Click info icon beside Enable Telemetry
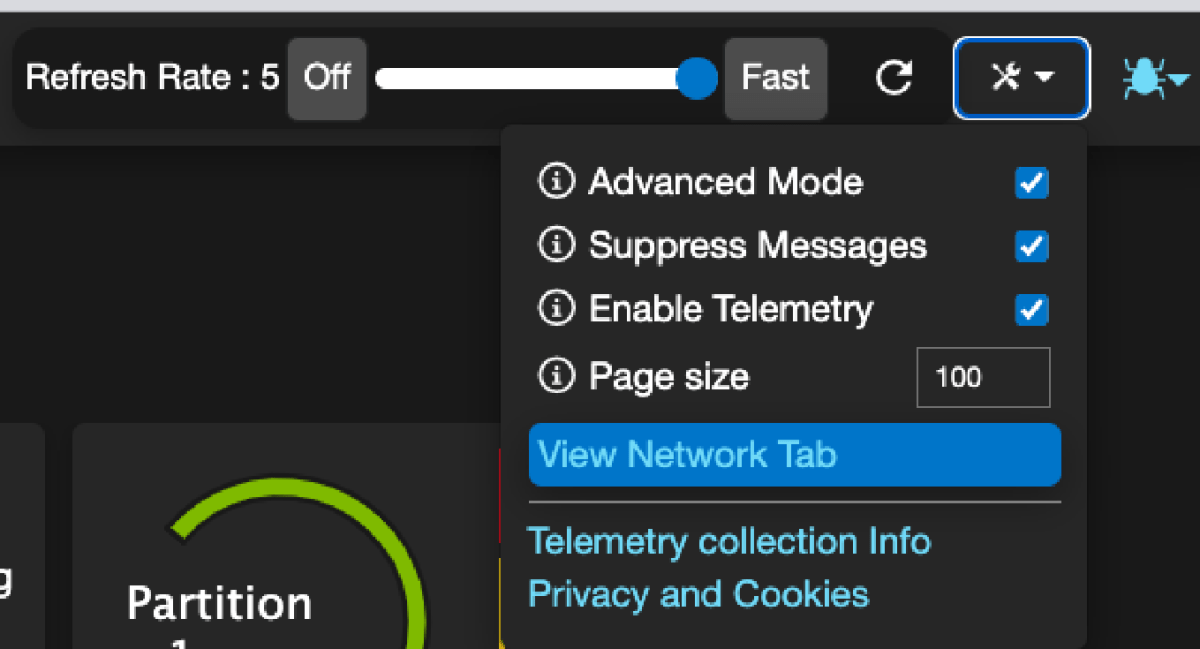1200x649 pixels. tap(556, 309)
